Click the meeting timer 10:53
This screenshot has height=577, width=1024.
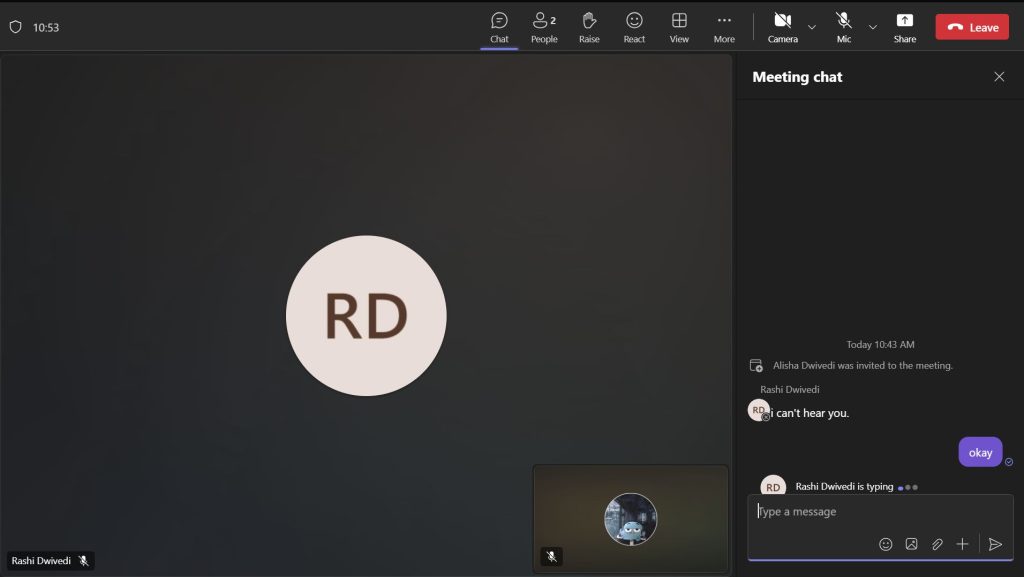click(x=46, y=27)
